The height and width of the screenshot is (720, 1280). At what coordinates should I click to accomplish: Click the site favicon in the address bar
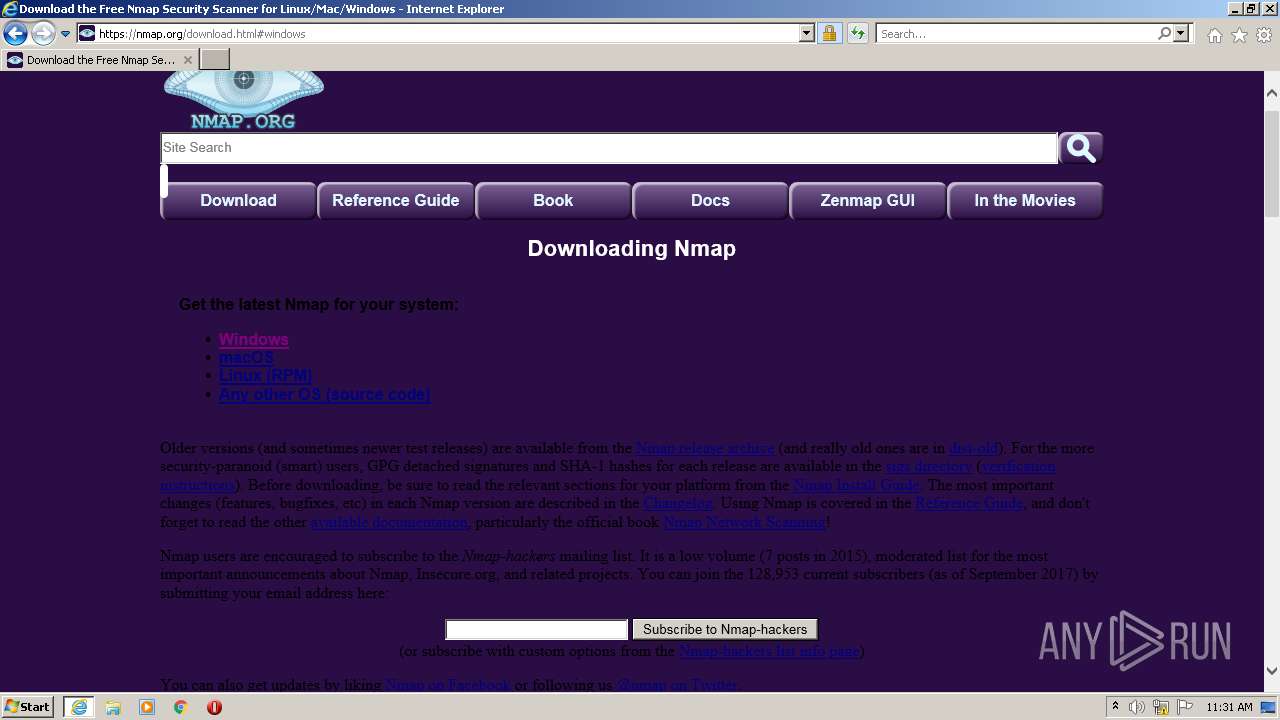pos(87,34)
